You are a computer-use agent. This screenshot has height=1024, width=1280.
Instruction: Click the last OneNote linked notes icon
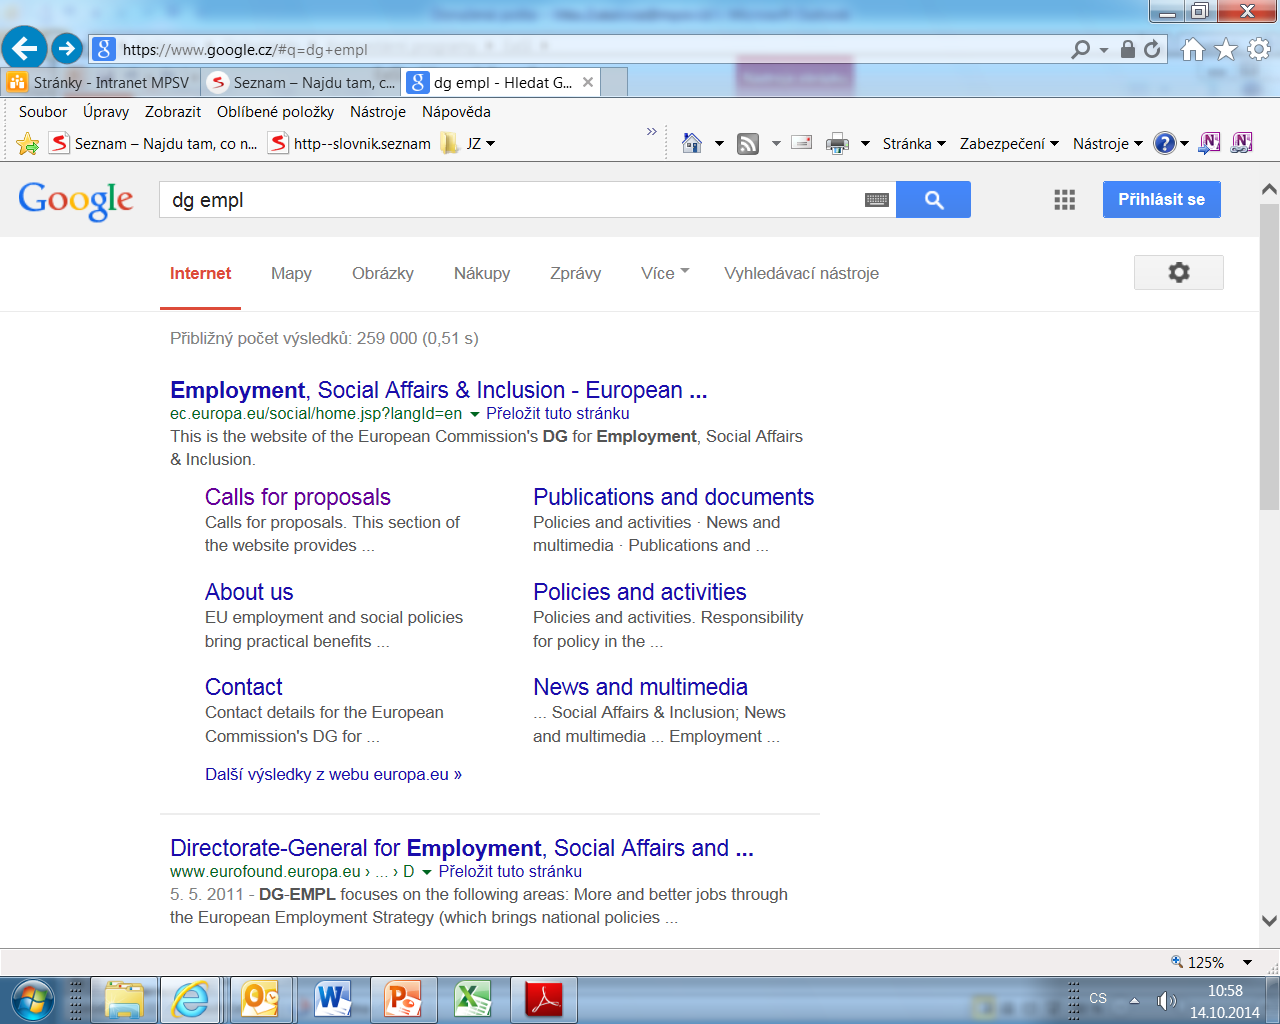pos(1242,143)
